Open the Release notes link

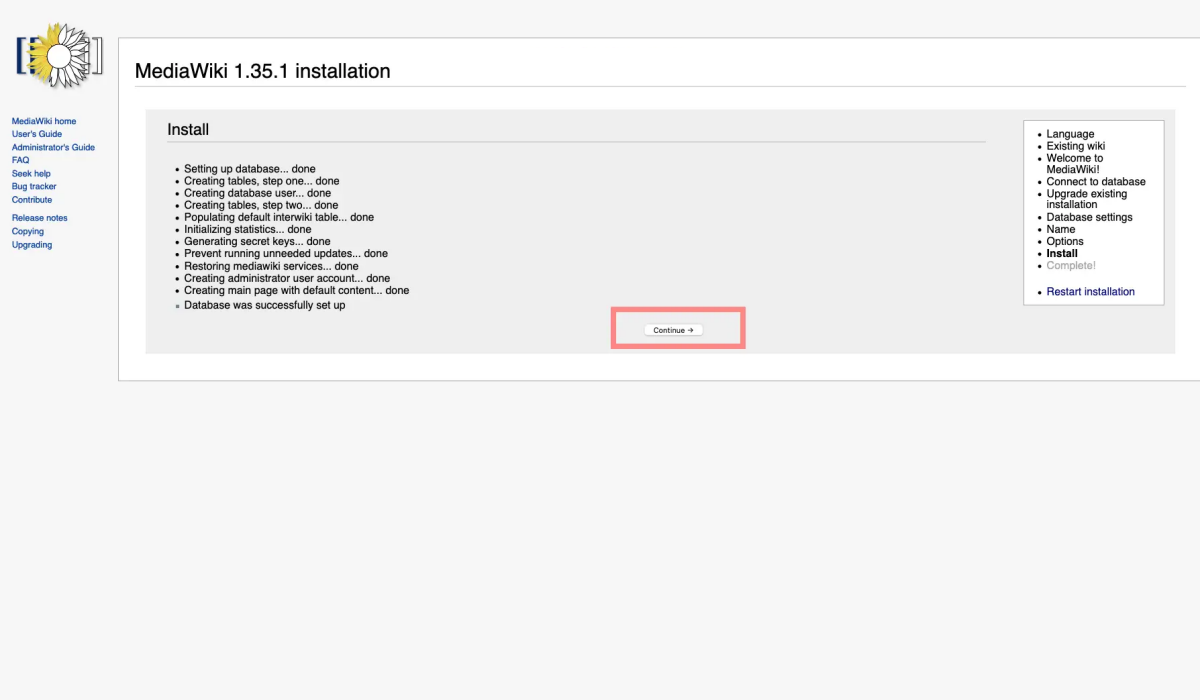[40, 218]
